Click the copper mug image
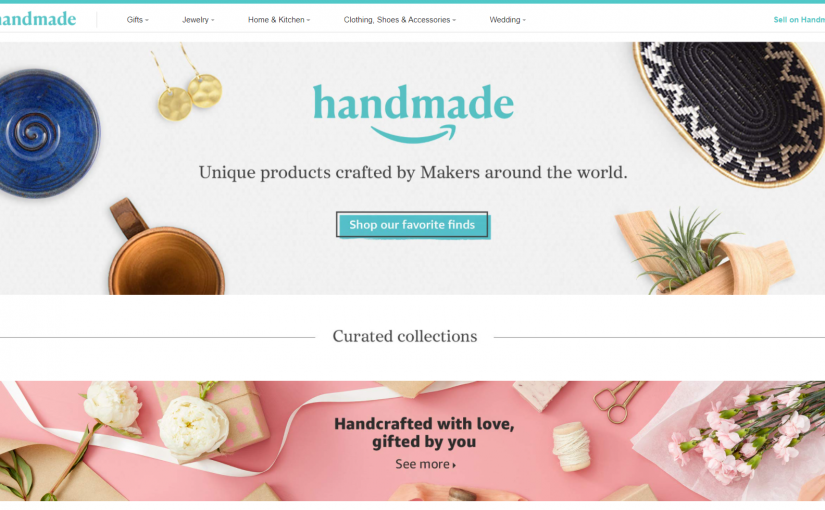The width and height of the screenshot is (825, 510). click(x=163, y=249)
